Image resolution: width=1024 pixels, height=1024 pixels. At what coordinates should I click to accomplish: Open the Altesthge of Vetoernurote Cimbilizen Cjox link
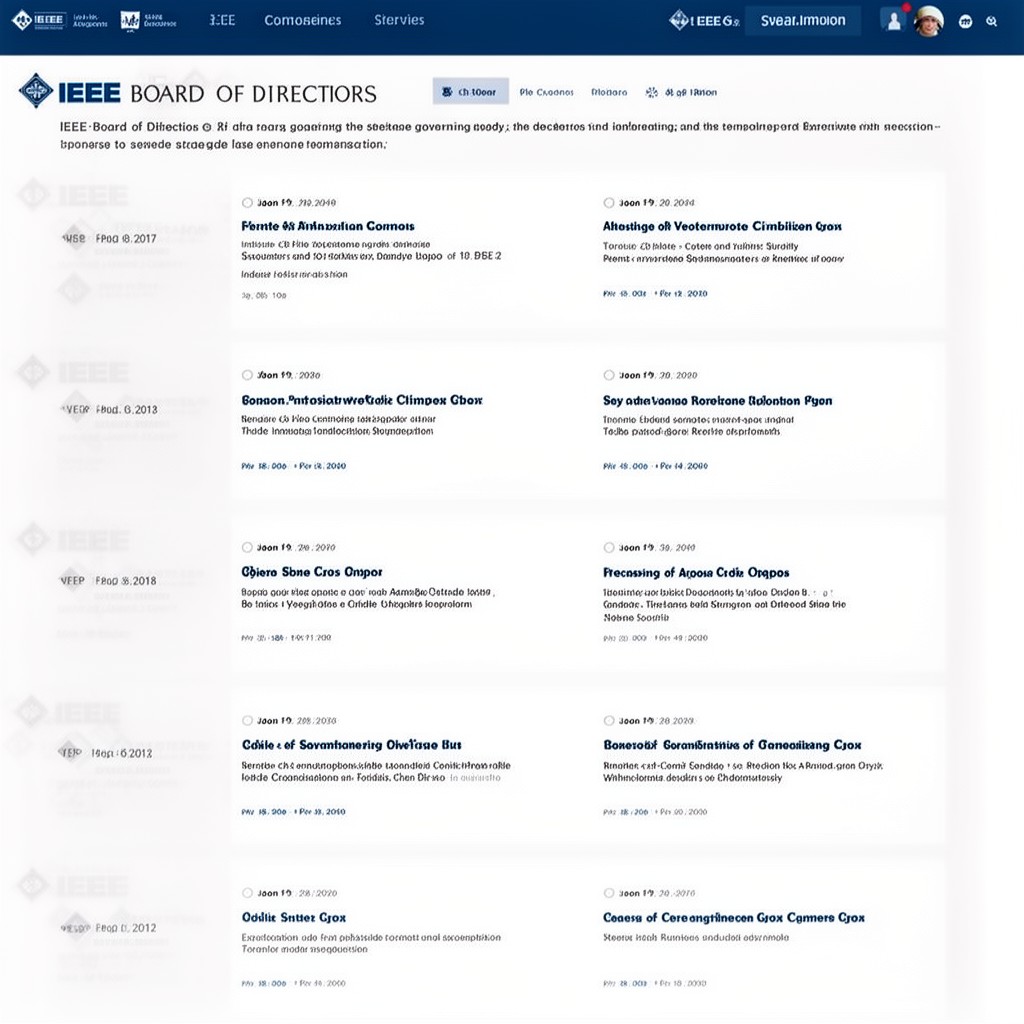(x=722, y=226)
